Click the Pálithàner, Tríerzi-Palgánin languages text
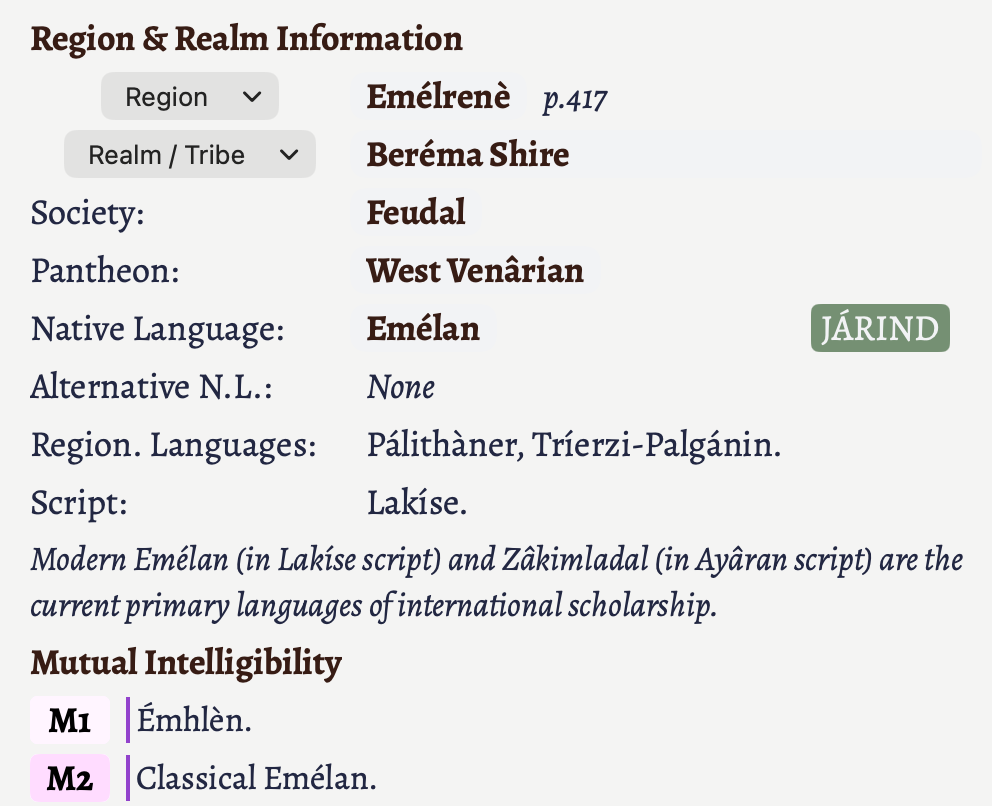This screenshot has width=992, height=806. tap(573, 445)
